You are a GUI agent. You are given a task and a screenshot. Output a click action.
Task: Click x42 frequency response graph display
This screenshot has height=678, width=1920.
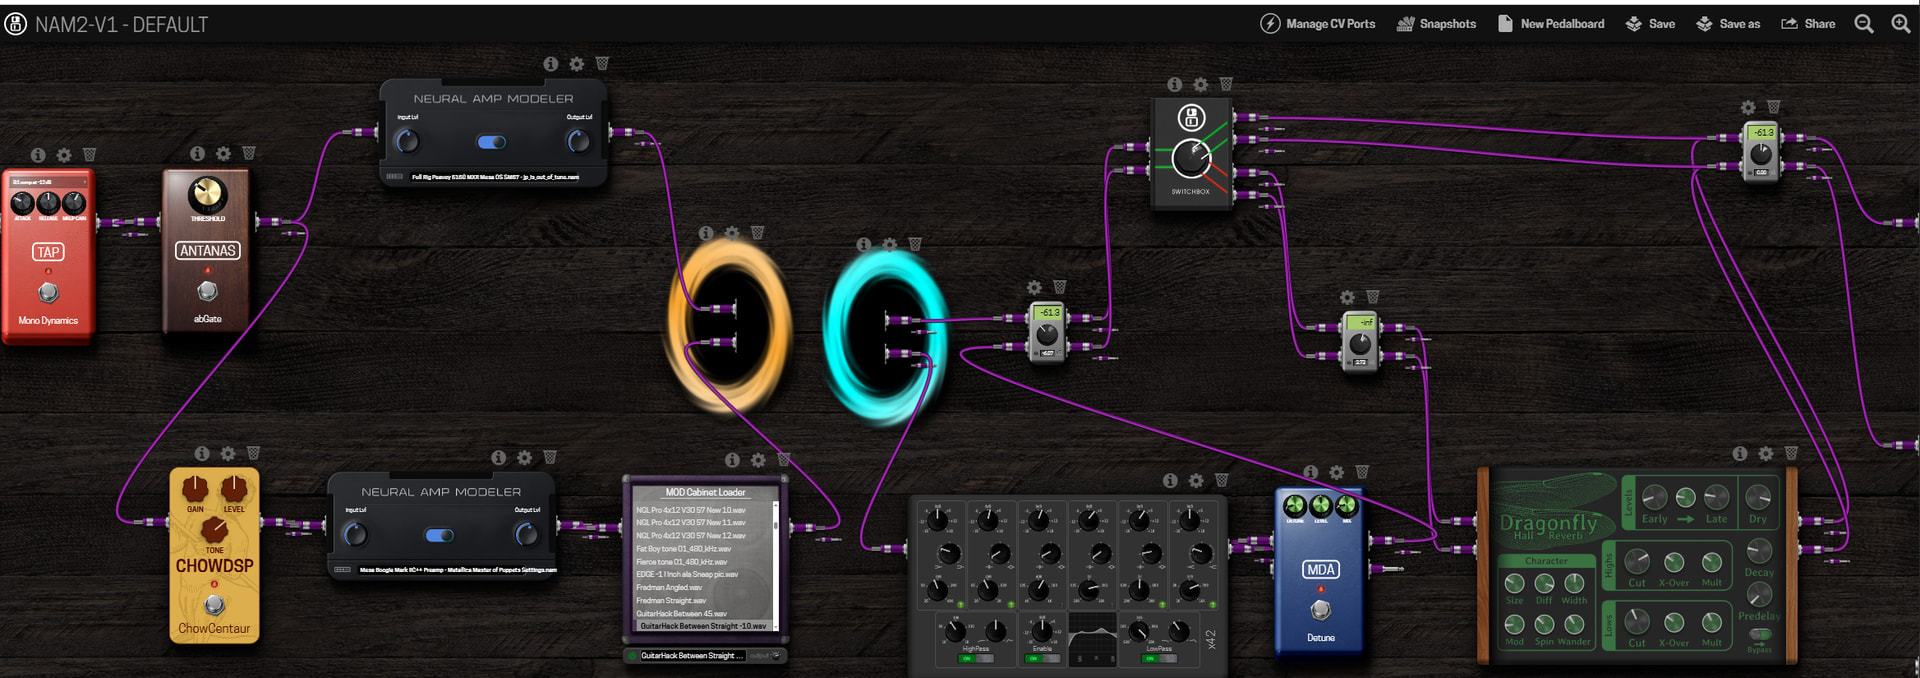[x=1092, y=640]
